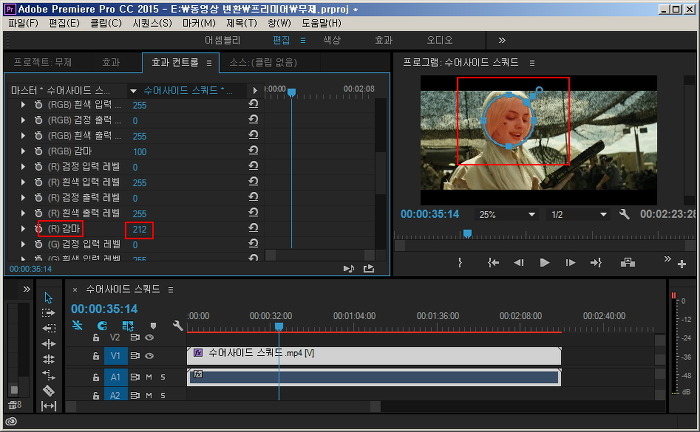Click program monitor timecode 00:00:35:14
Viewport: 700px width, 432px height.
click(x=429, y=214)
